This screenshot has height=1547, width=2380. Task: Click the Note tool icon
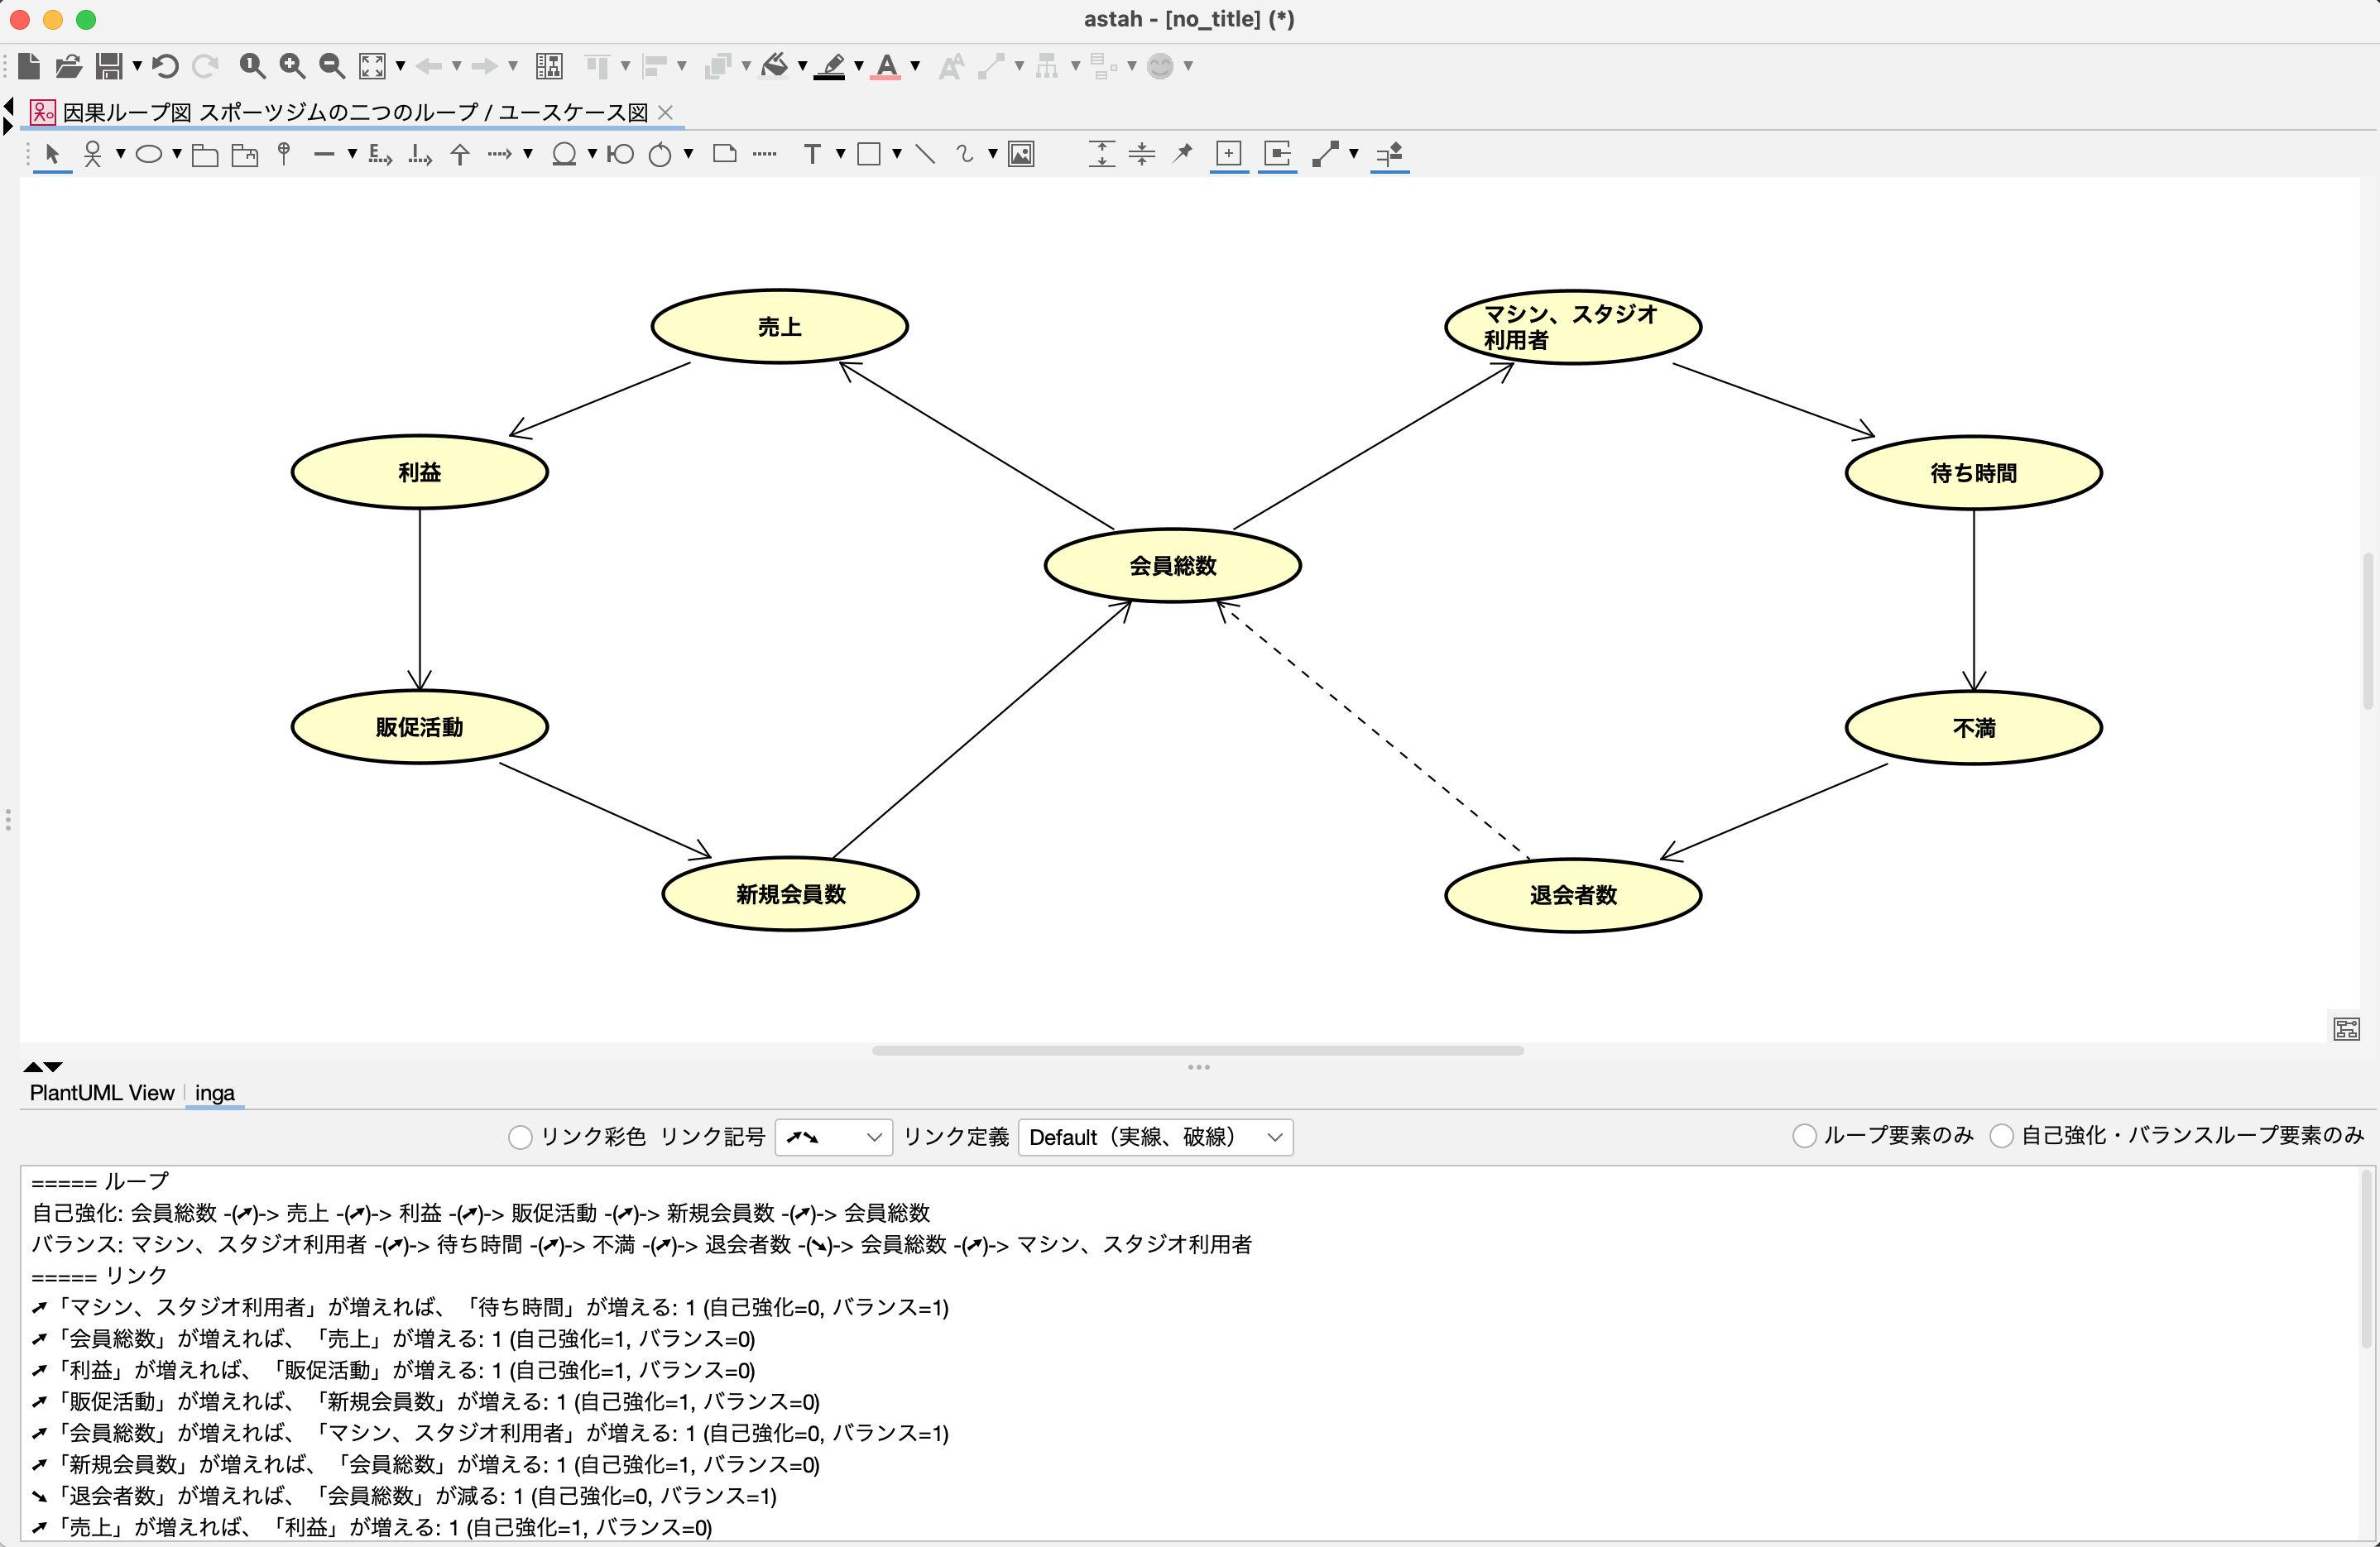[725, 154]
